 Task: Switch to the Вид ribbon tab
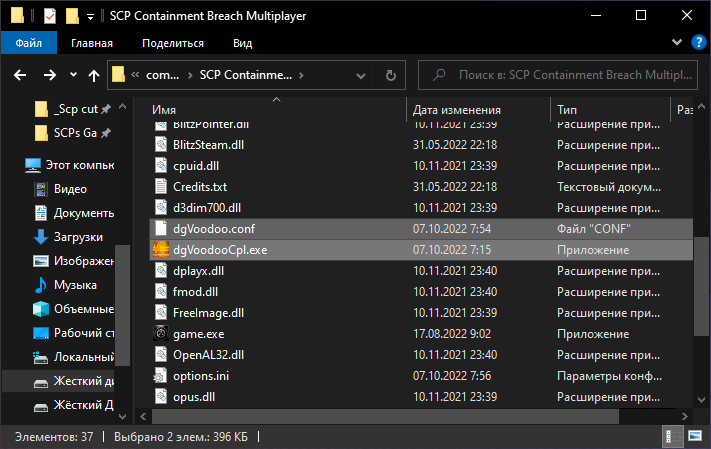click(x=242, y=43)
